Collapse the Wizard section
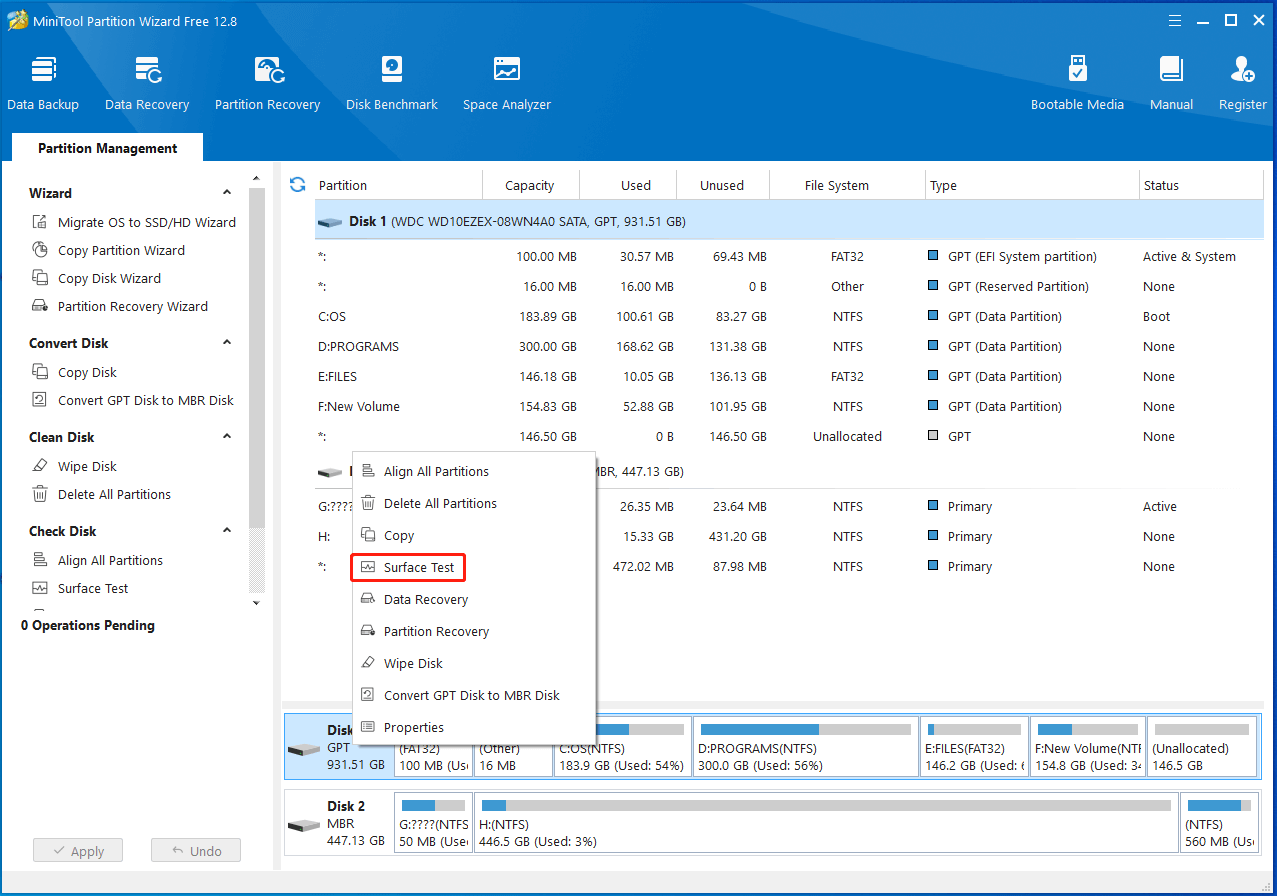 pyautogui.click(x=227, y=192)
